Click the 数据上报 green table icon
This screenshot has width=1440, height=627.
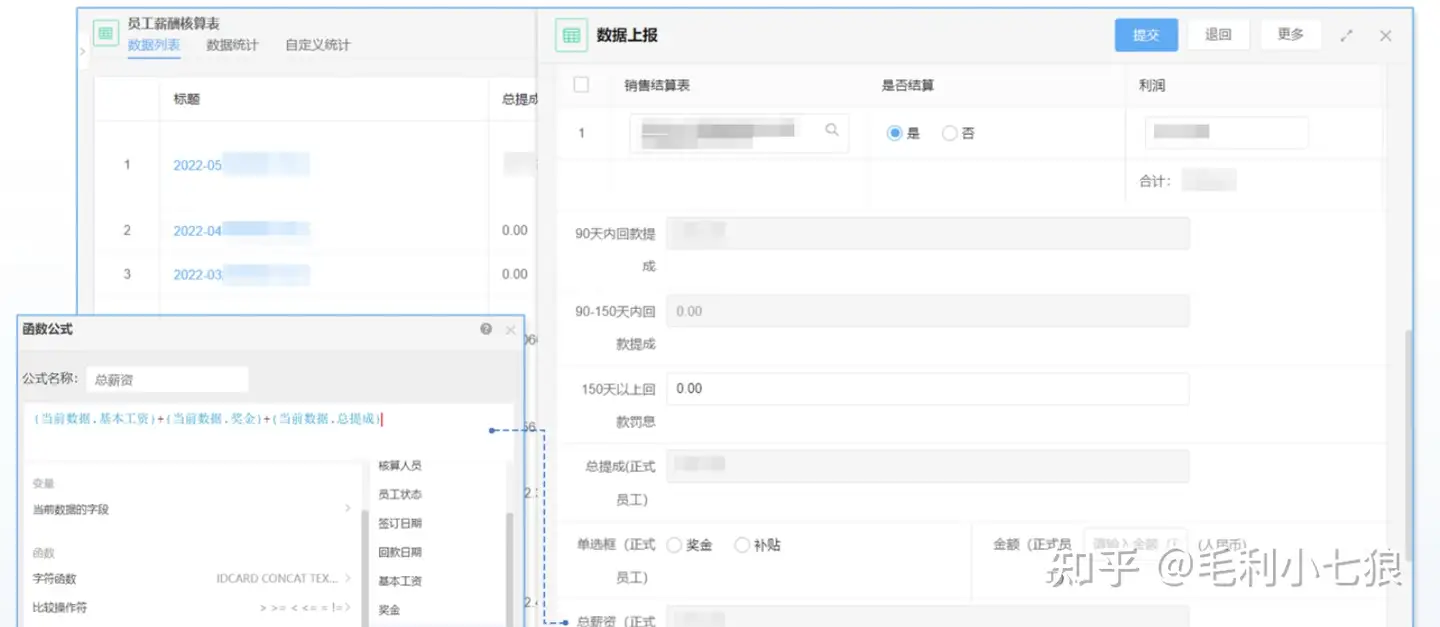point(571,35)
